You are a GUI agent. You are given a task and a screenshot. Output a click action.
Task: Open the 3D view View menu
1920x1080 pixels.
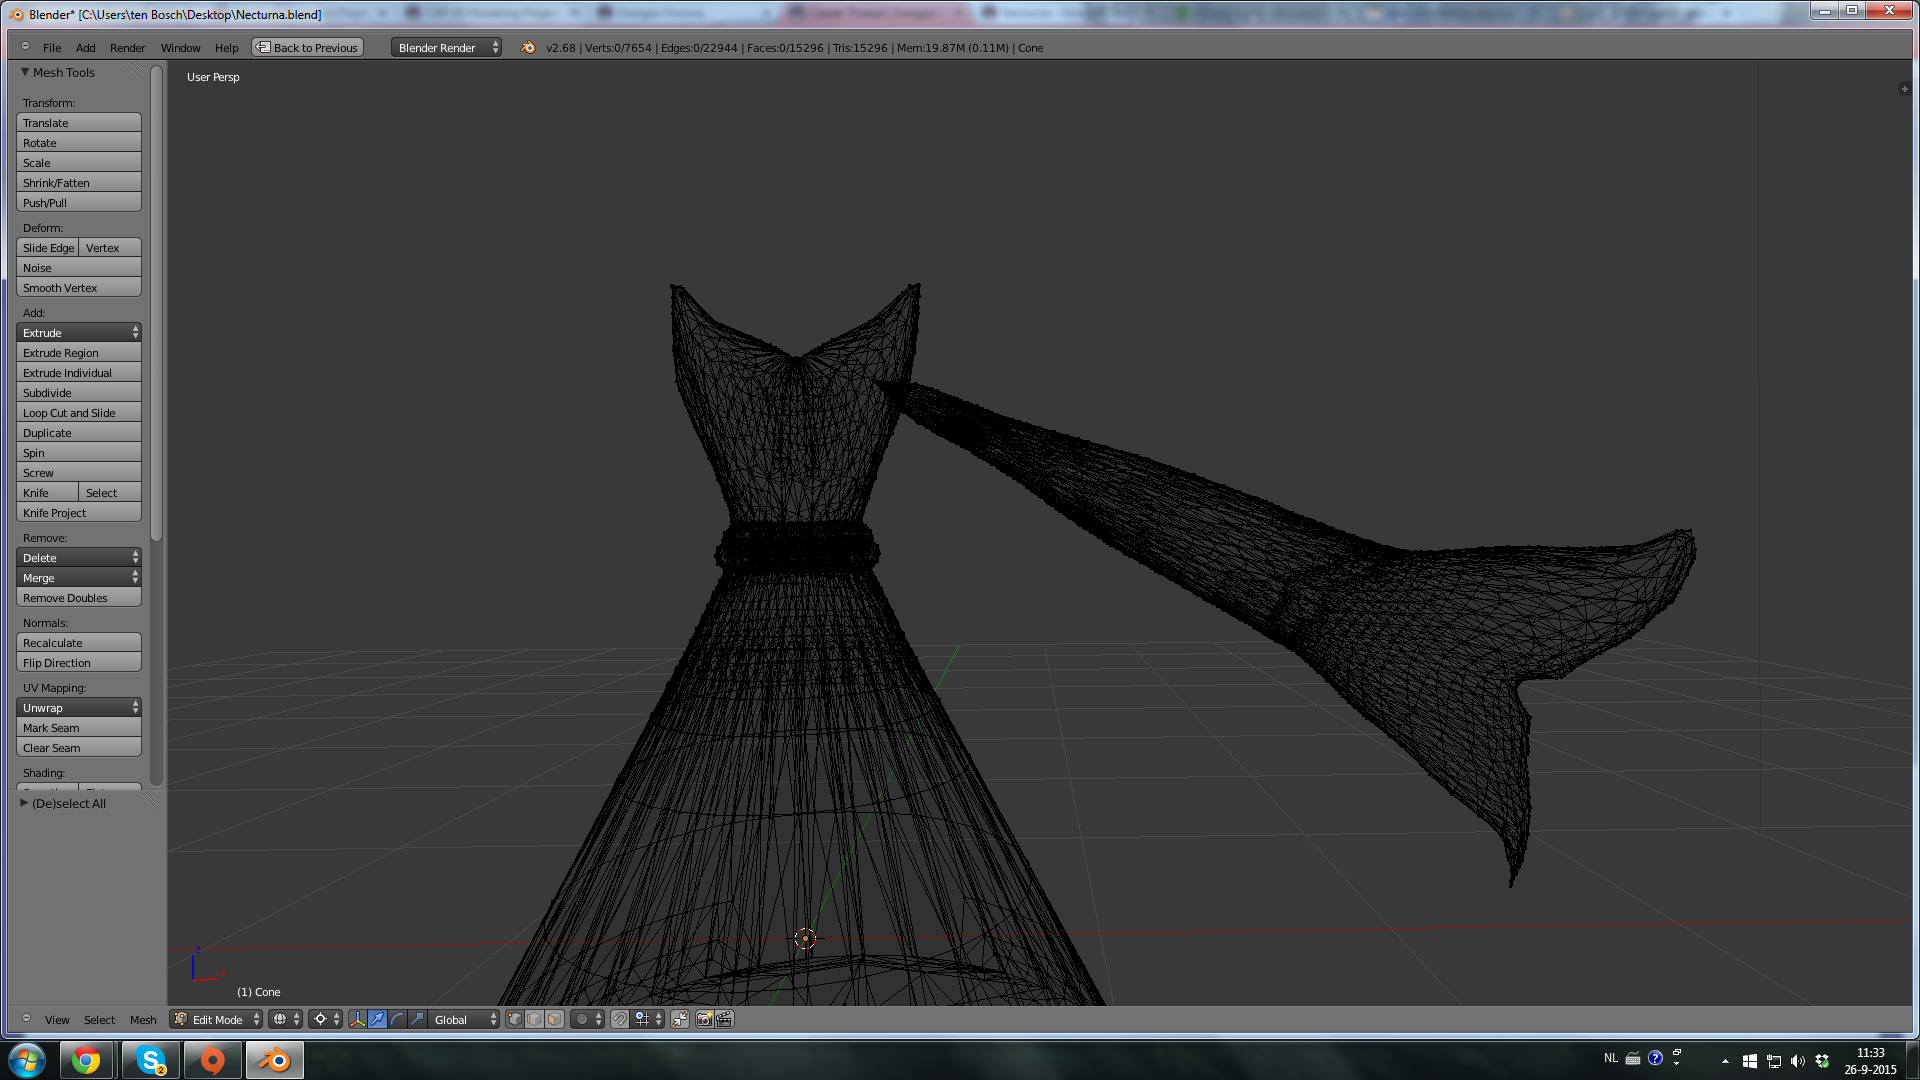tap(57, 1020)
